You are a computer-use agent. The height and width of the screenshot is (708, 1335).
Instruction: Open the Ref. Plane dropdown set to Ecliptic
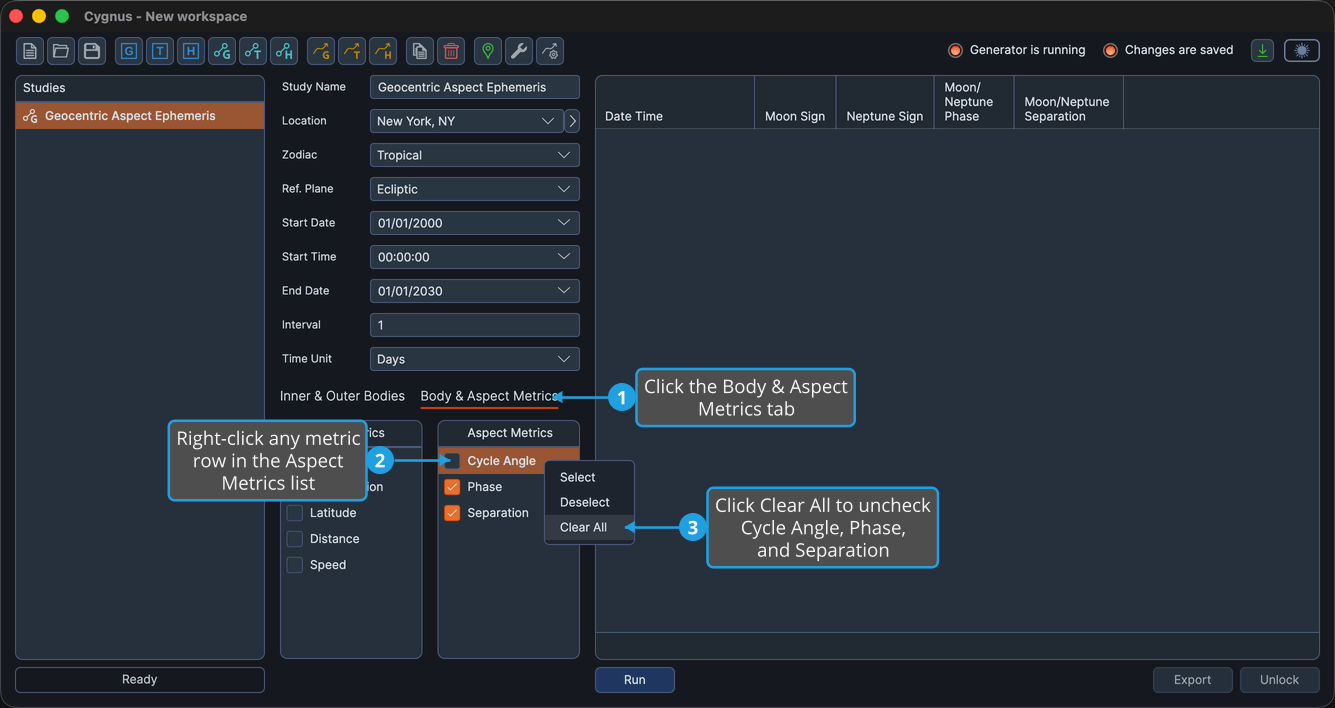coord(474,189)
